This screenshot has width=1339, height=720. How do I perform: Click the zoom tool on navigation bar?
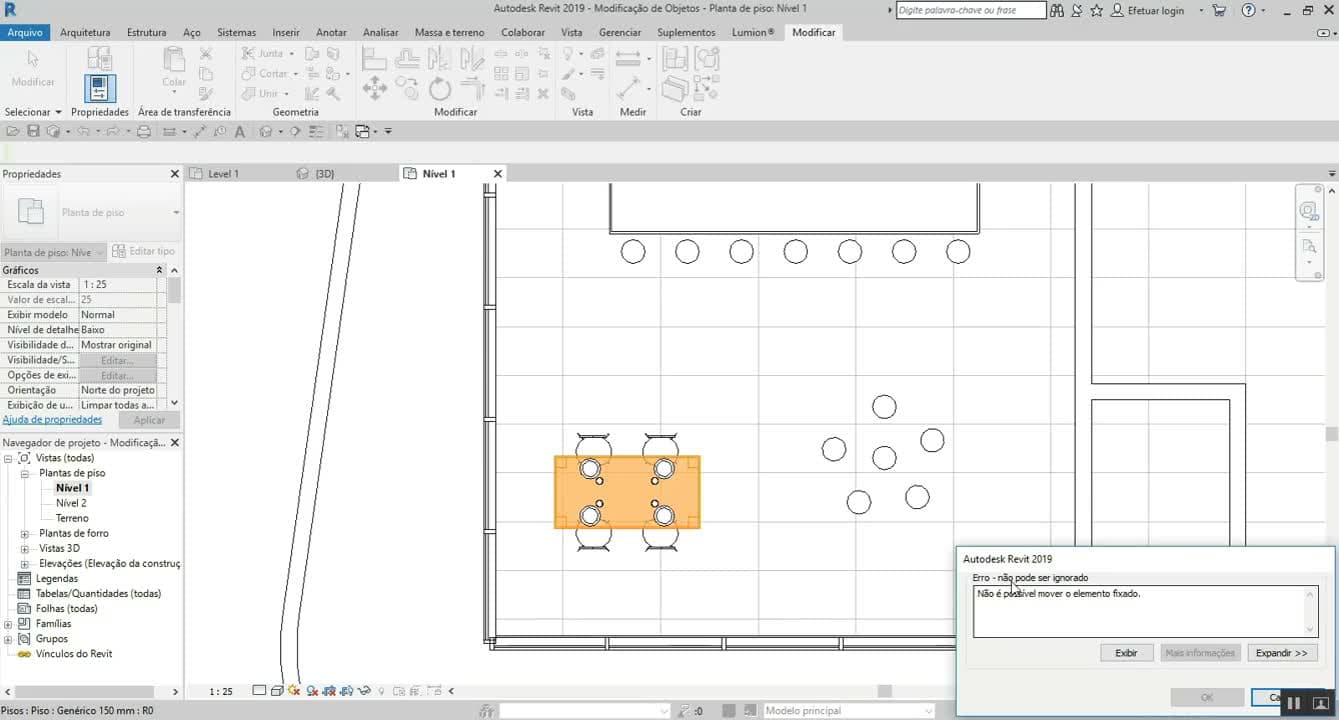pyautogui.click(x=1309, y=245)
